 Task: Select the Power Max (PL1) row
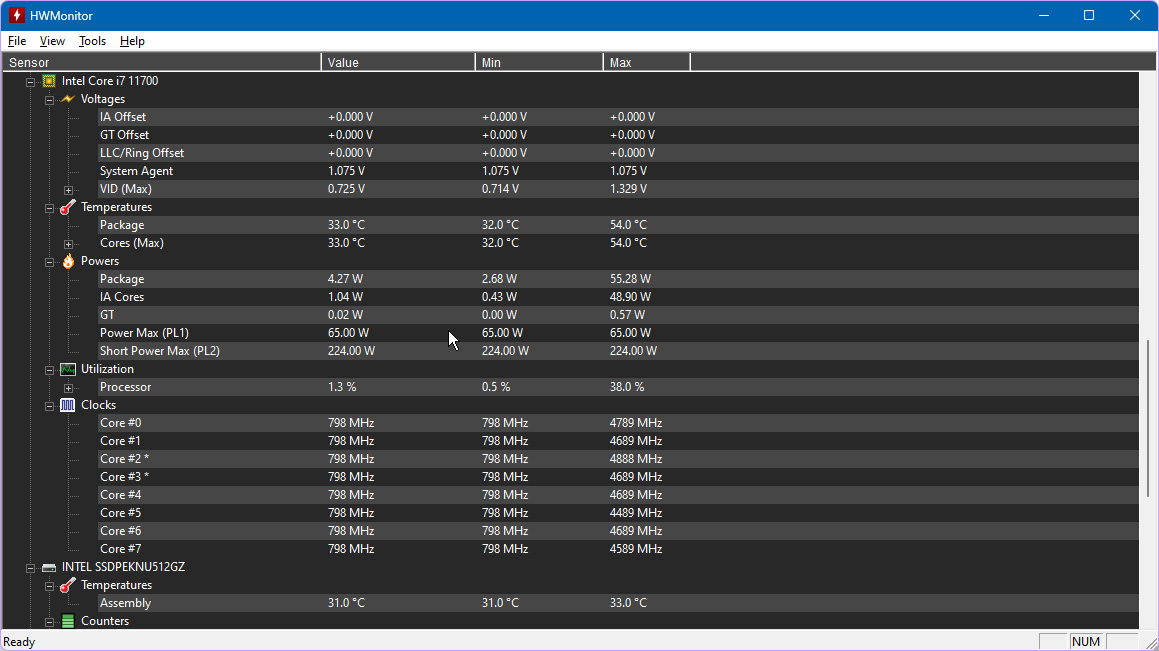[619, 333]
